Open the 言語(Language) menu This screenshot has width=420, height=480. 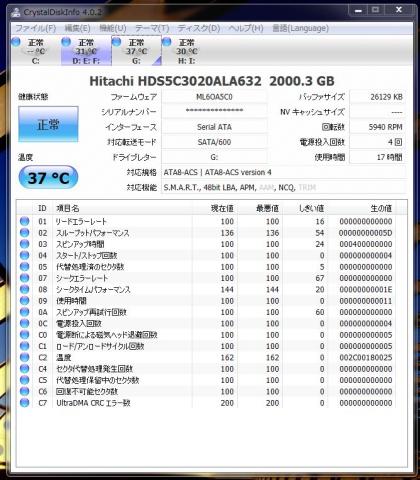(x=300, y=29)
